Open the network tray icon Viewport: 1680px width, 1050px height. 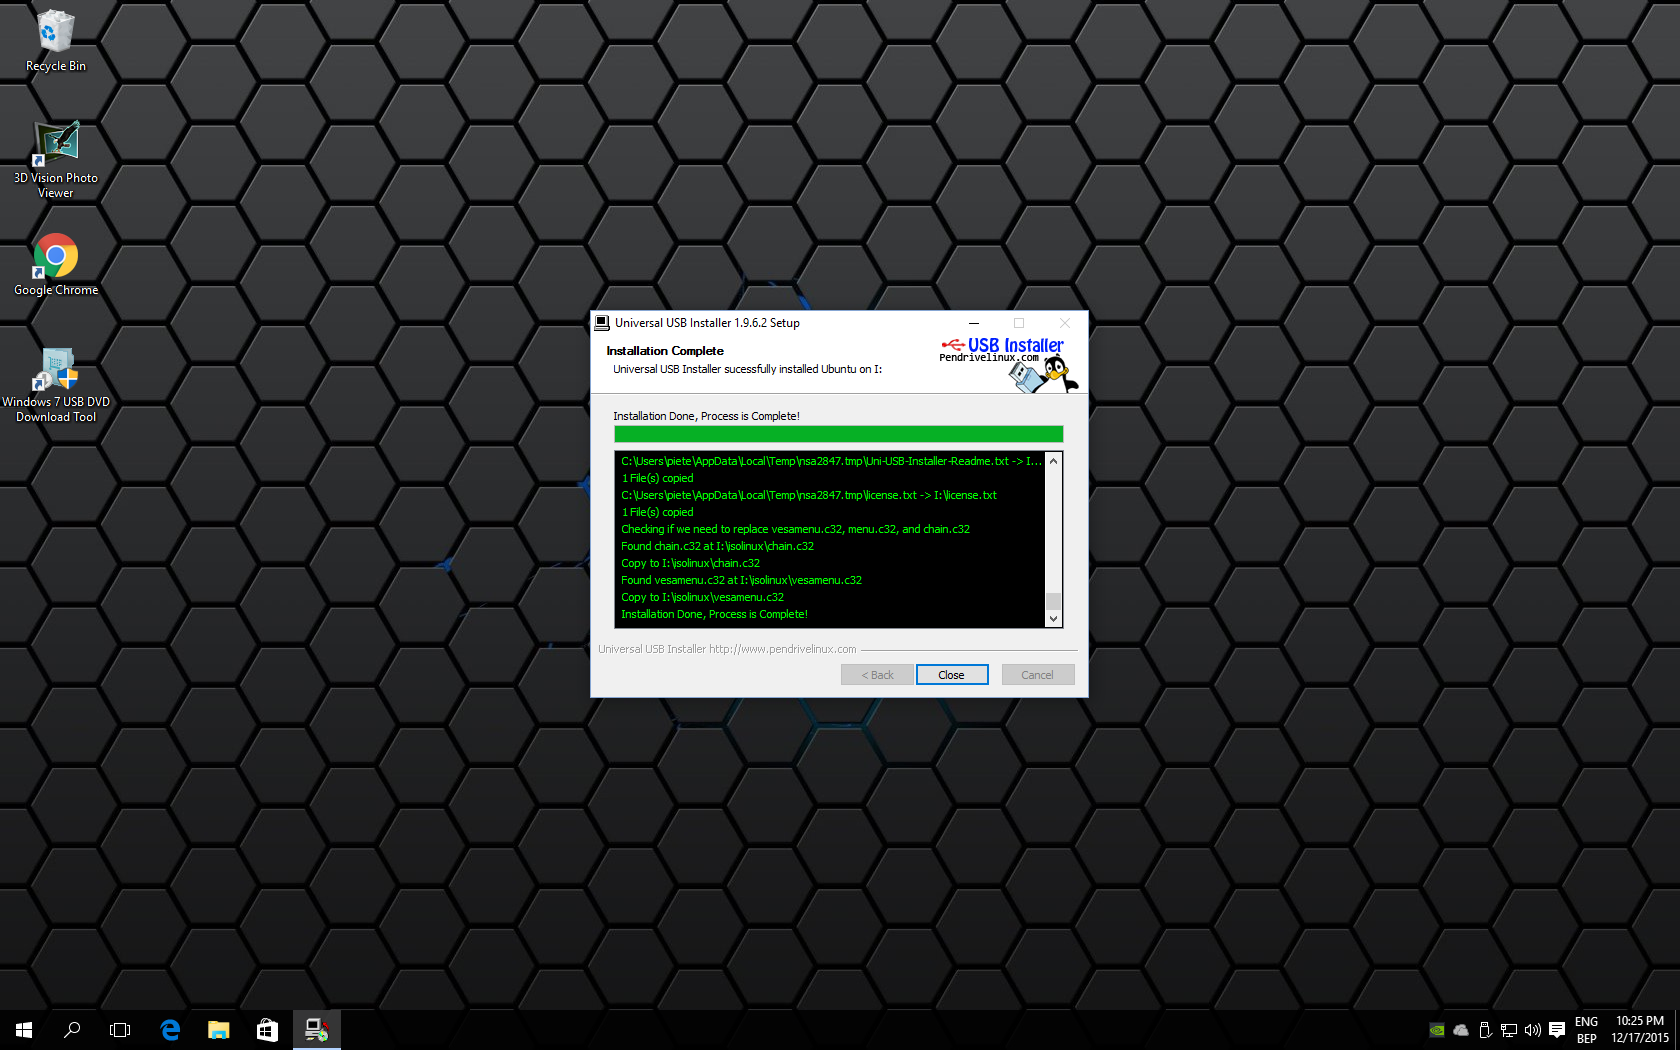tap(1509, 1030)
